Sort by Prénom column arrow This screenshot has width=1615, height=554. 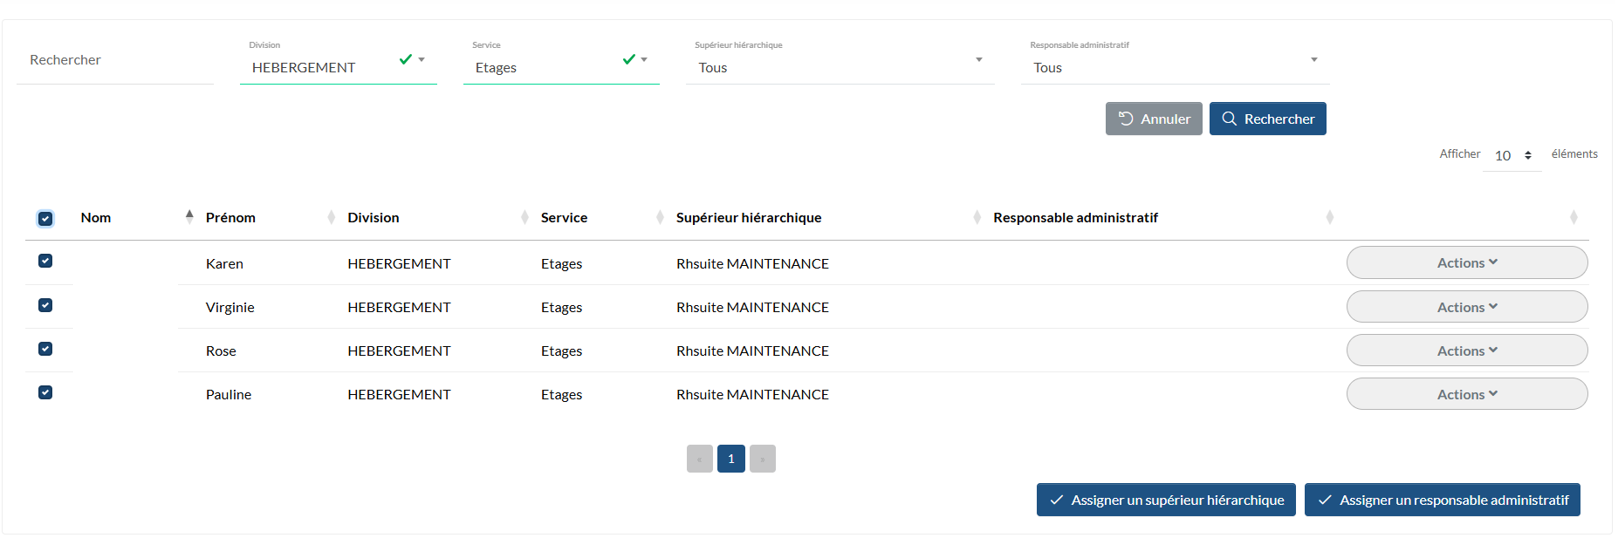click(331, 217)
